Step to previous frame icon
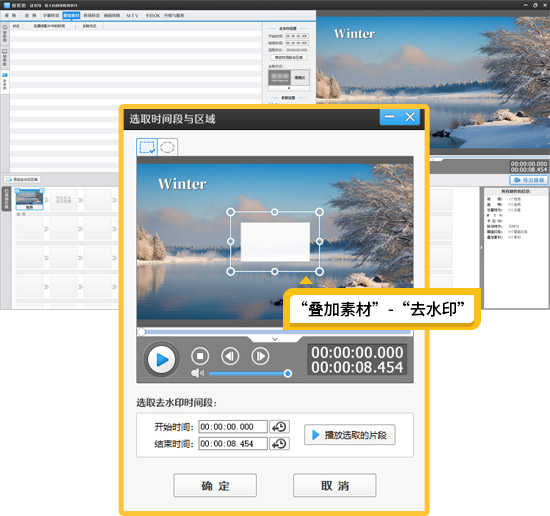This screenshot has width=550, height=516. coord(230,356)
